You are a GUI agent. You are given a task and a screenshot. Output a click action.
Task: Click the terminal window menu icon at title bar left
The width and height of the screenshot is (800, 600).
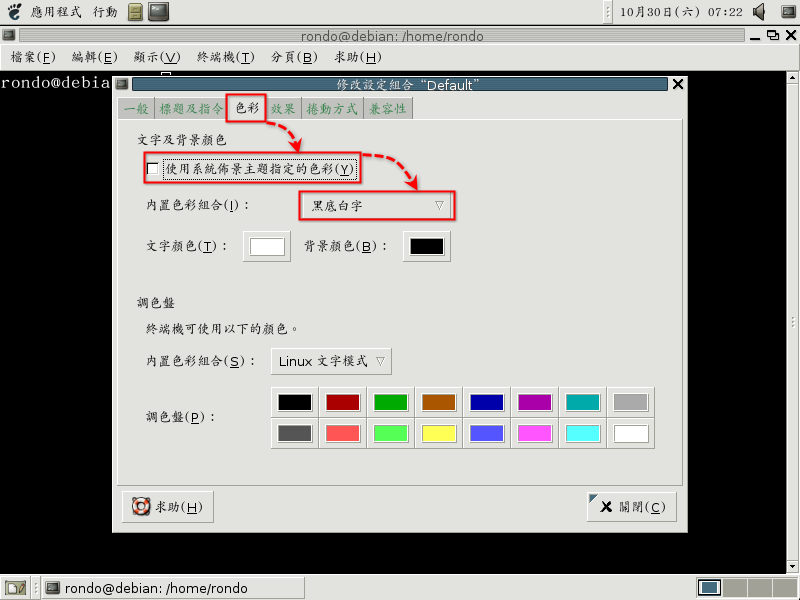click(8, 36)
